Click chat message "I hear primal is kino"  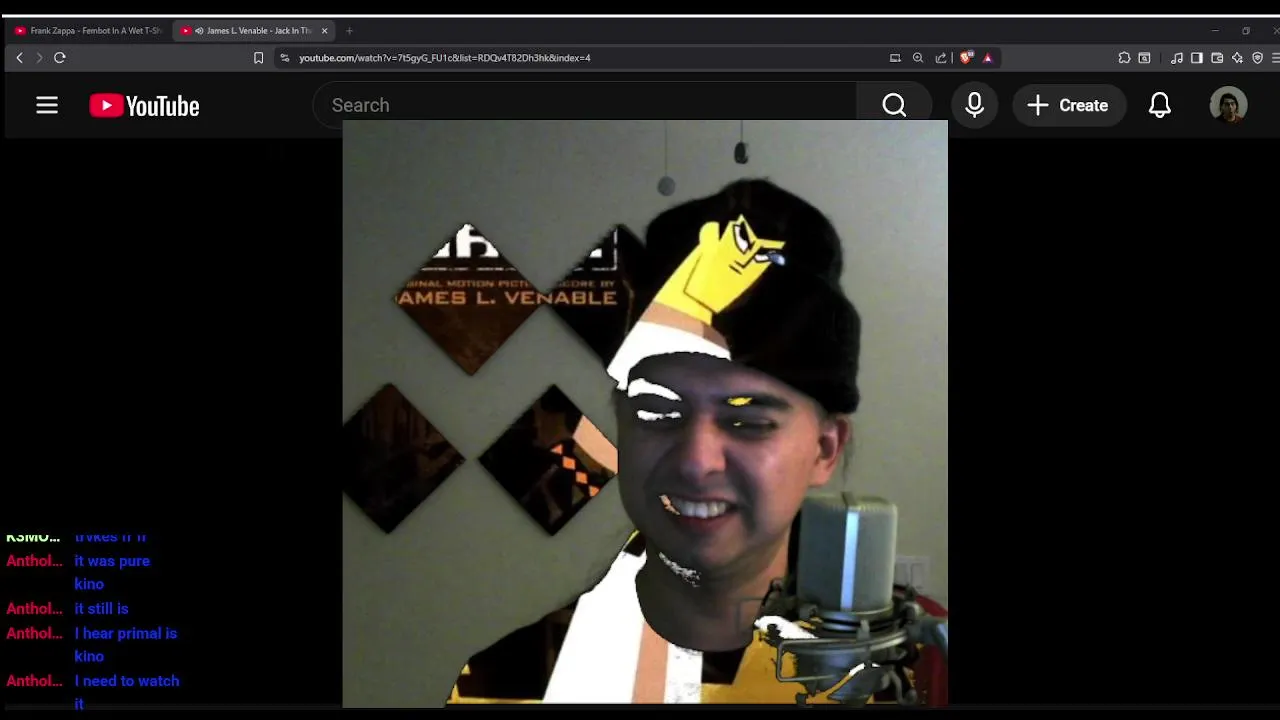[125, 644]
